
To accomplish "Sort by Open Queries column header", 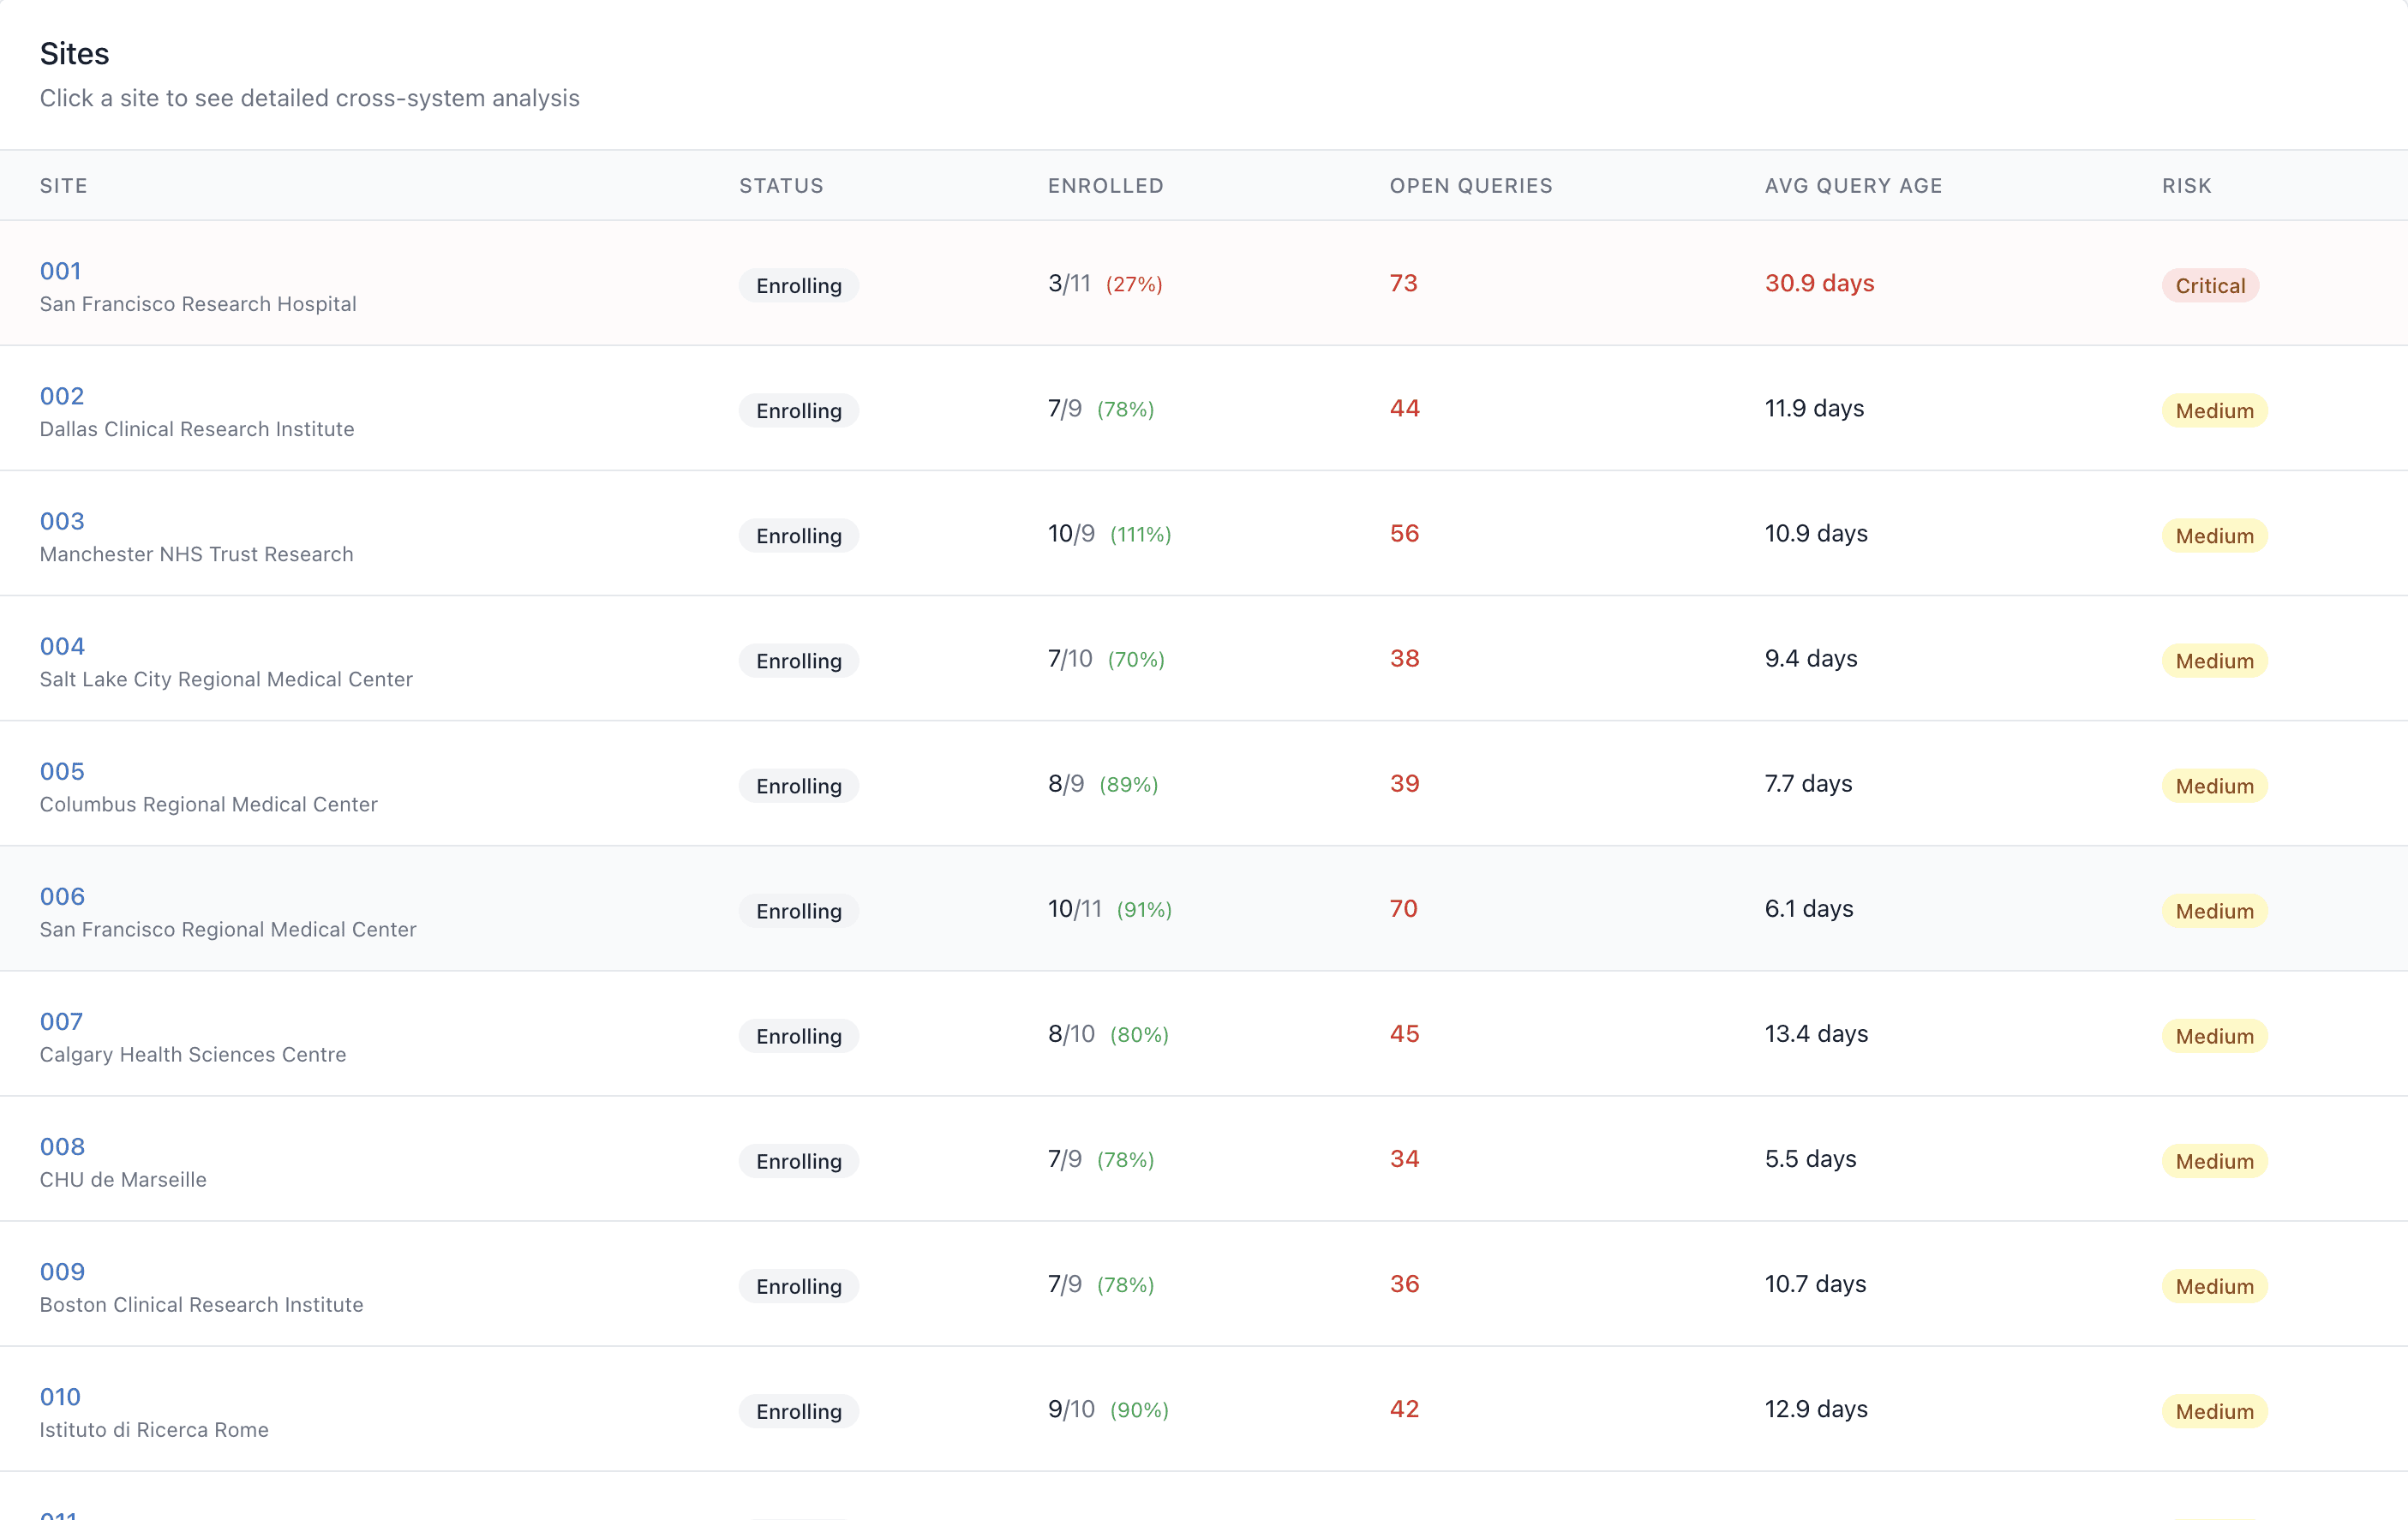I will [x=1470, y=186].
